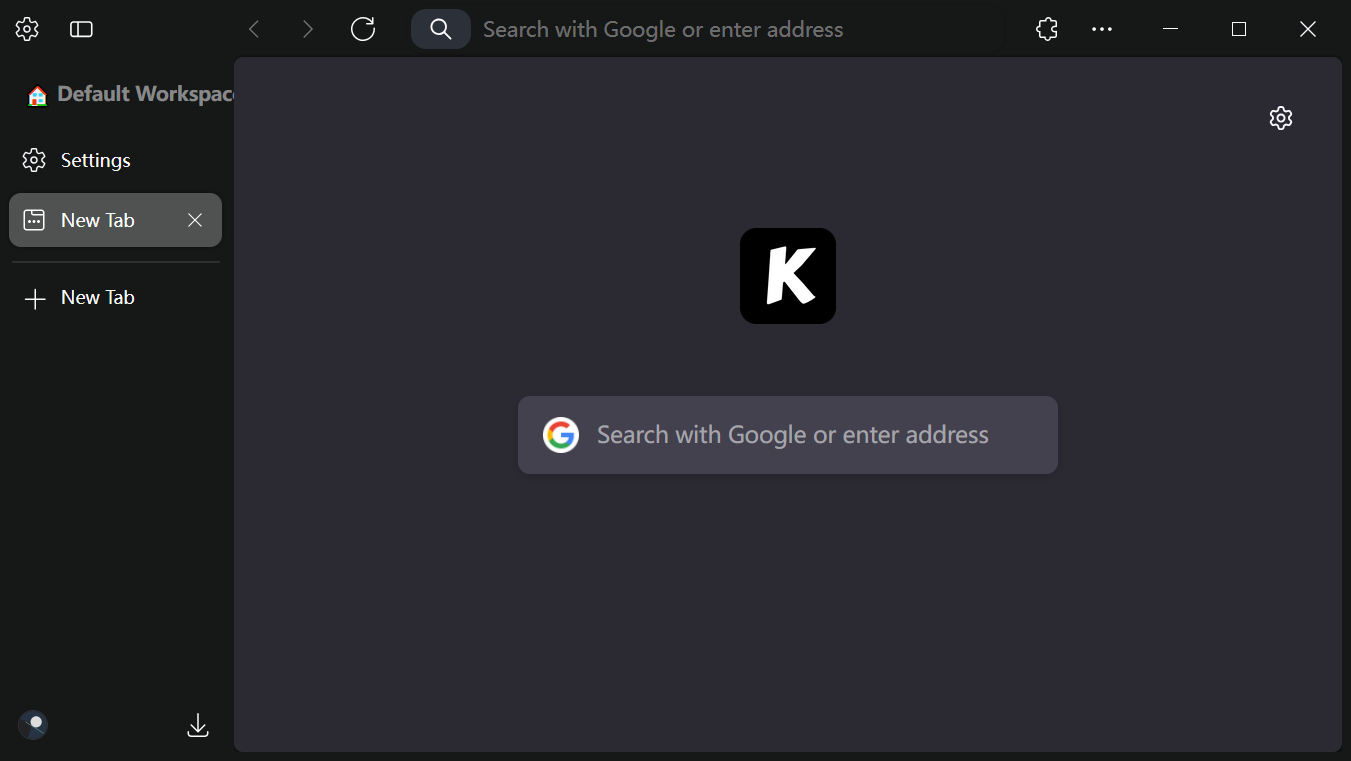Viewport: 1351px width, 761px height.
Task: Reload the current page
Action: [362, 29]
